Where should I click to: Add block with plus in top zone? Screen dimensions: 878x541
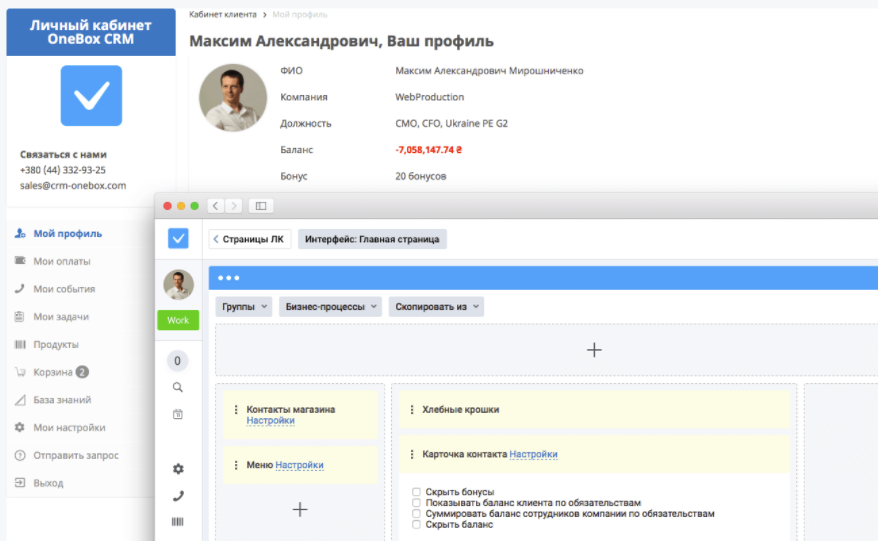594,350
